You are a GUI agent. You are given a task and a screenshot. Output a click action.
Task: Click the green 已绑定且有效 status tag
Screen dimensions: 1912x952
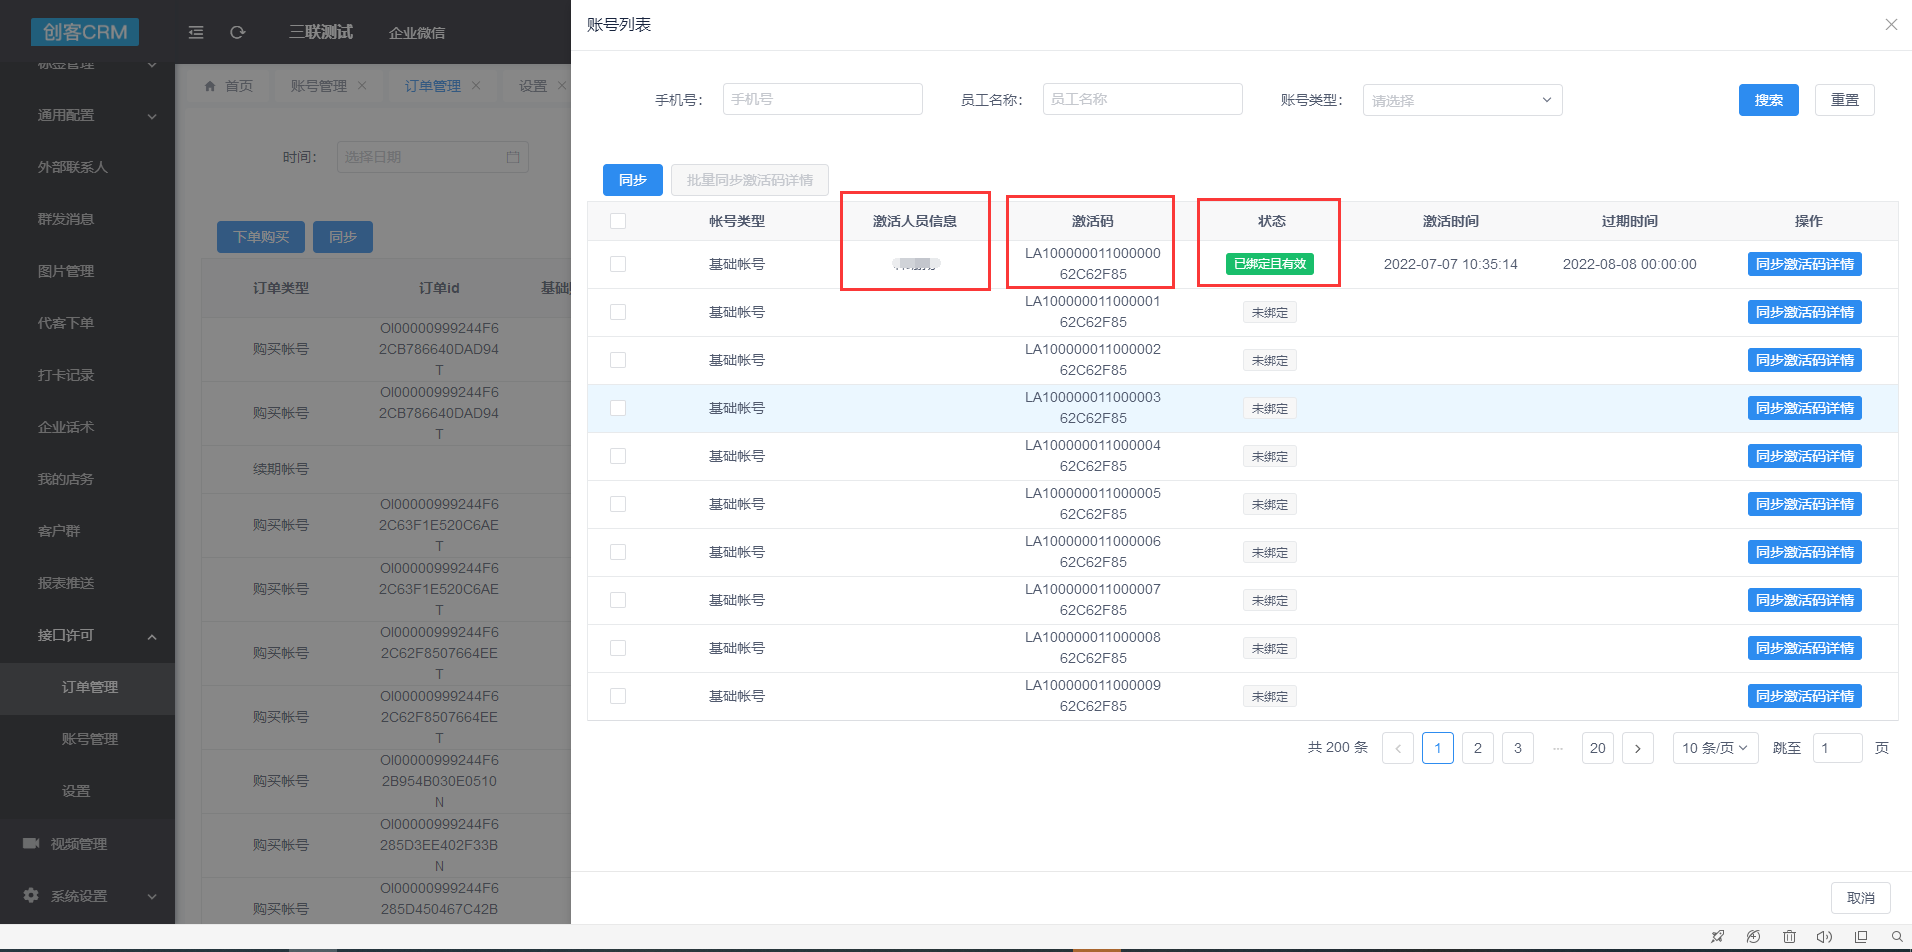(x=1270, y=264)
